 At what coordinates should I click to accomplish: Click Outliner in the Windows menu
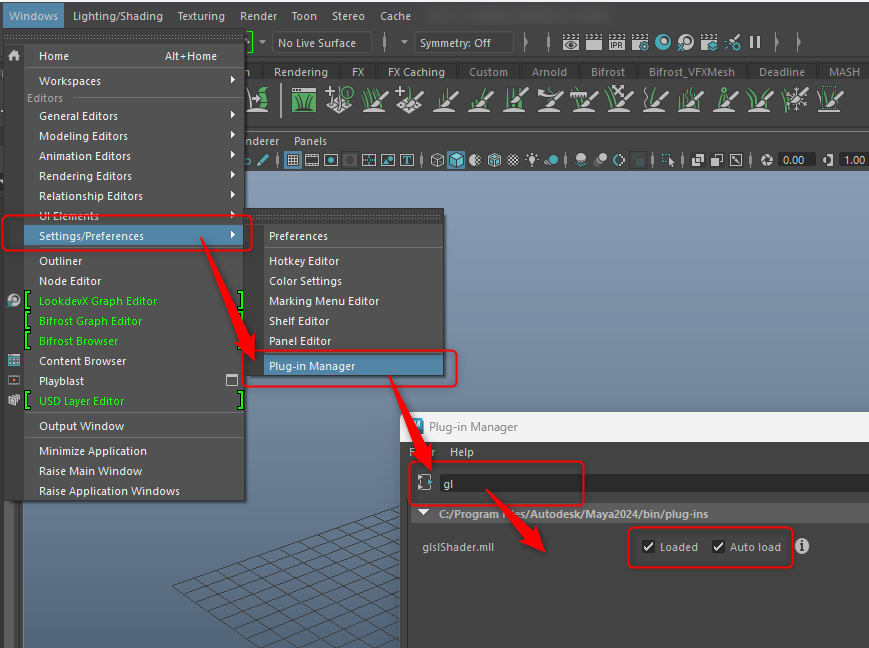(x=60, y=261)
